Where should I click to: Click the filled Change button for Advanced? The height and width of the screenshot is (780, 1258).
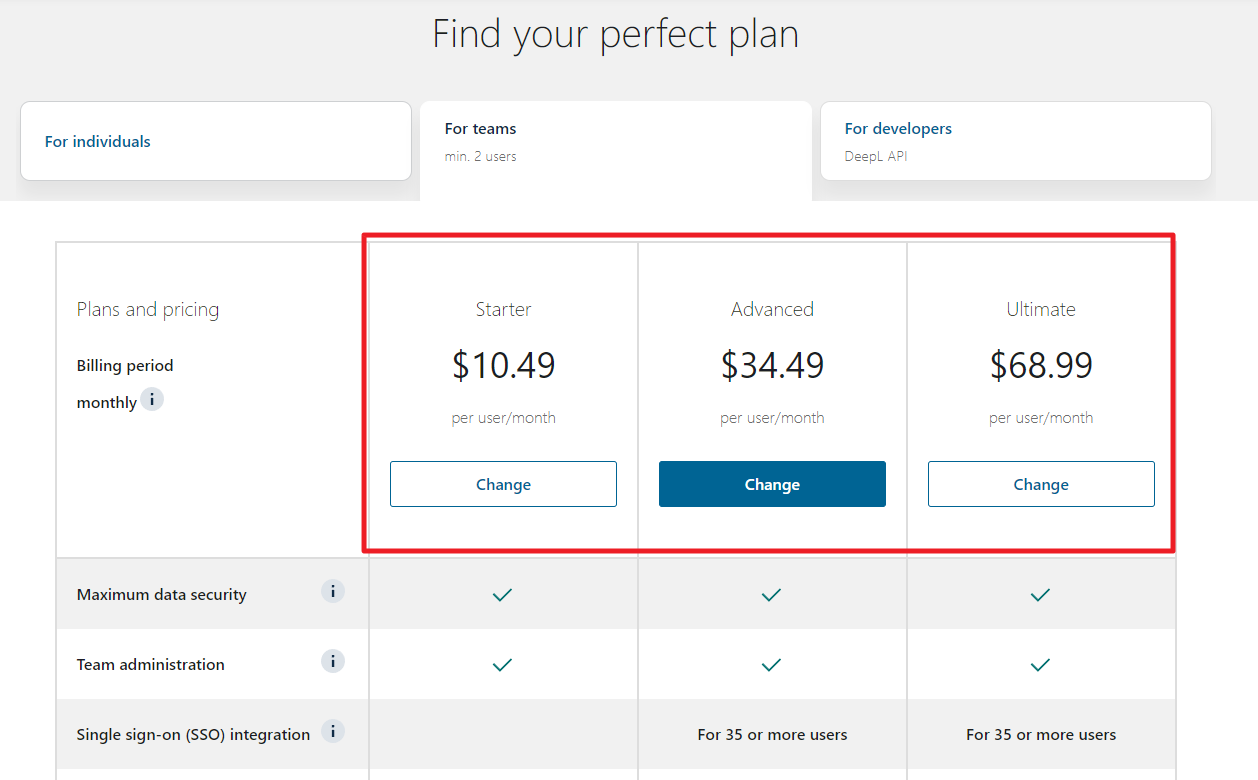(x=772, y=484)
